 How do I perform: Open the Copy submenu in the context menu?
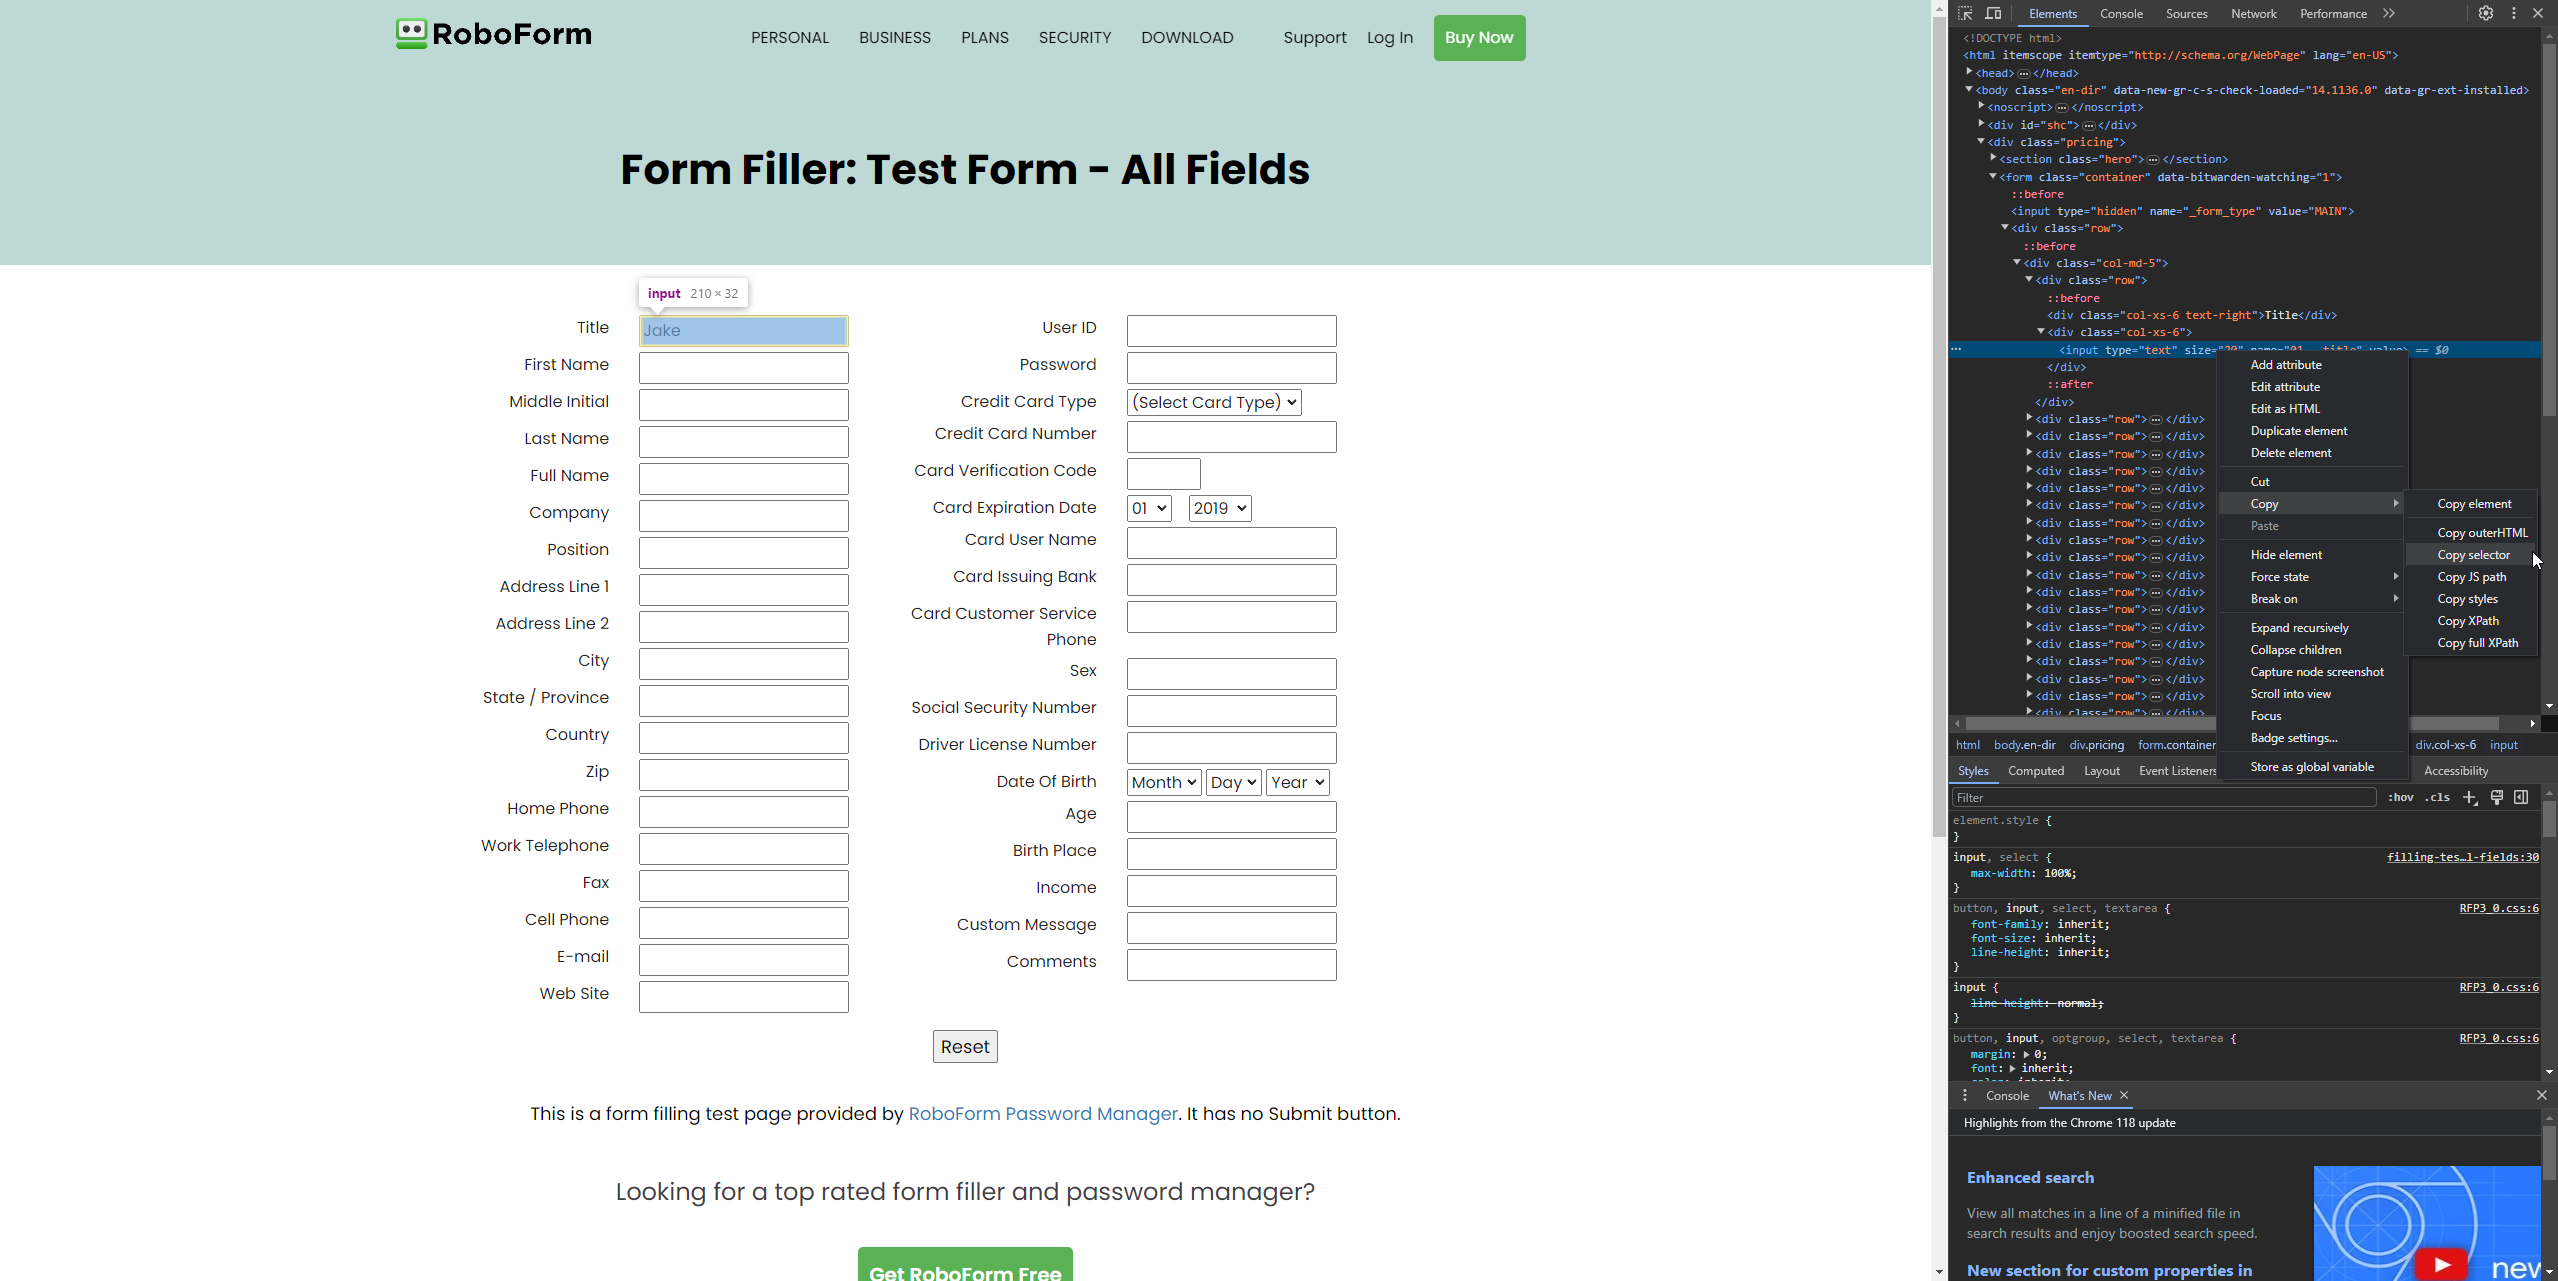click(x=2266, y=503)
